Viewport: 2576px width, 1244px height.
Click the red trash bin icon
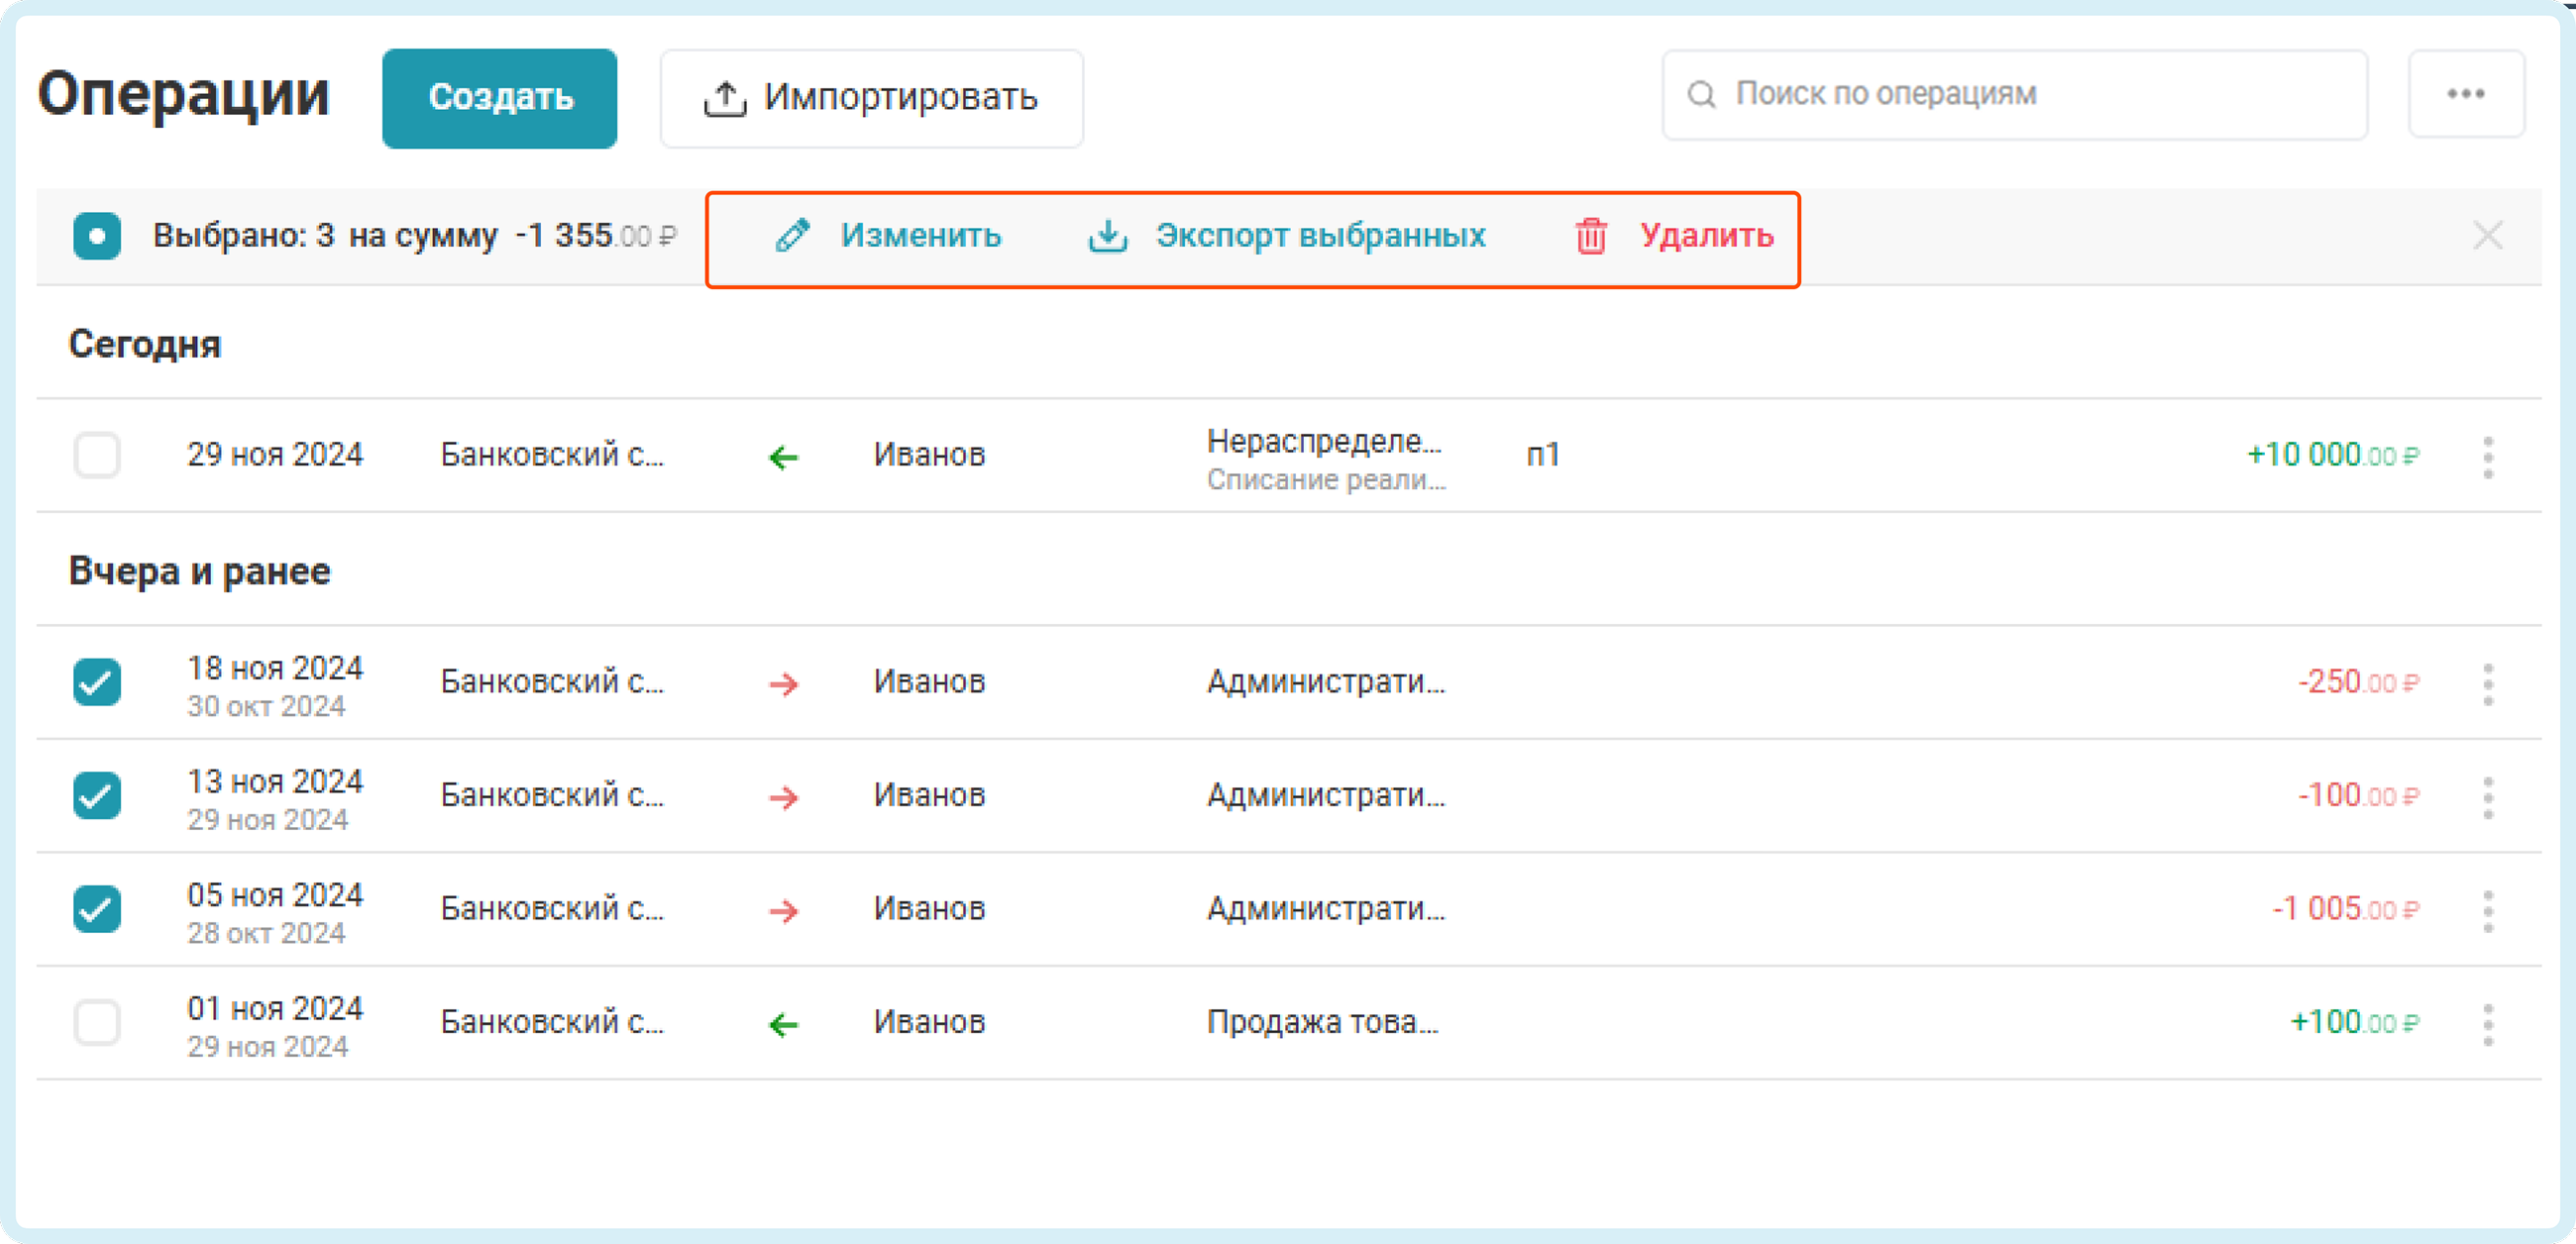[x=1590, y=236]
